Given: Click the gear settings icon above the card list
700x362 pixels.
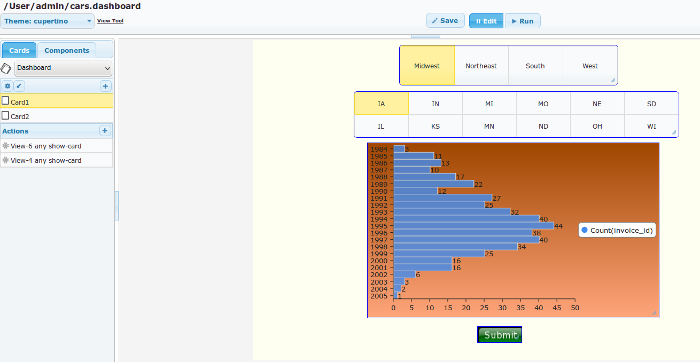Looking at the screenshot, I should tap(7, 86).
